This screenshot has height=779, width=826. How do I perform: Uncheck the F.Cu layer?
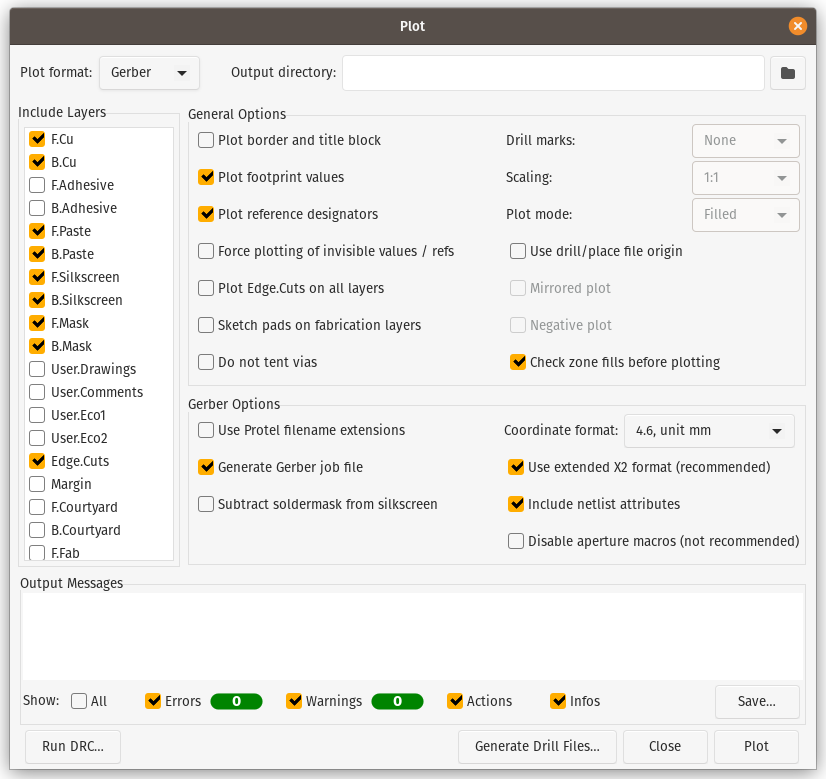click(37, 140)
